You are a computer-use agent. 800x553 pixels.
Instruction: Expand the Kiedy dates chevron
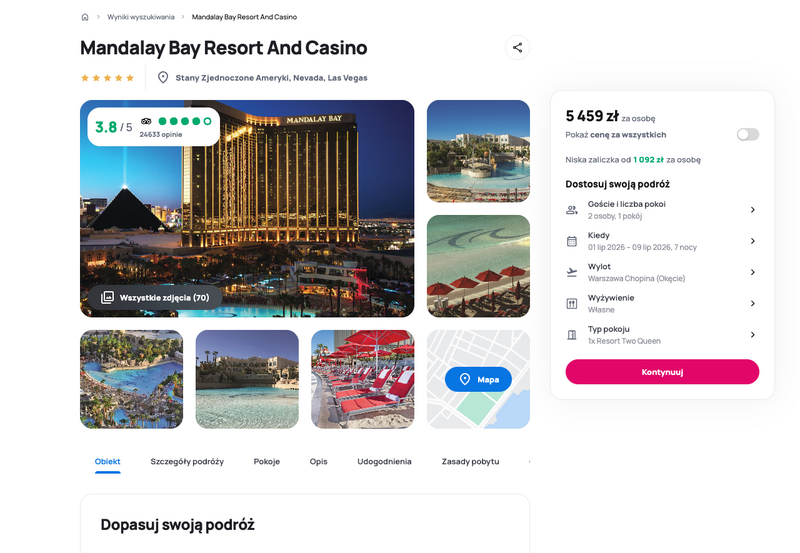[x=753, y=241]
